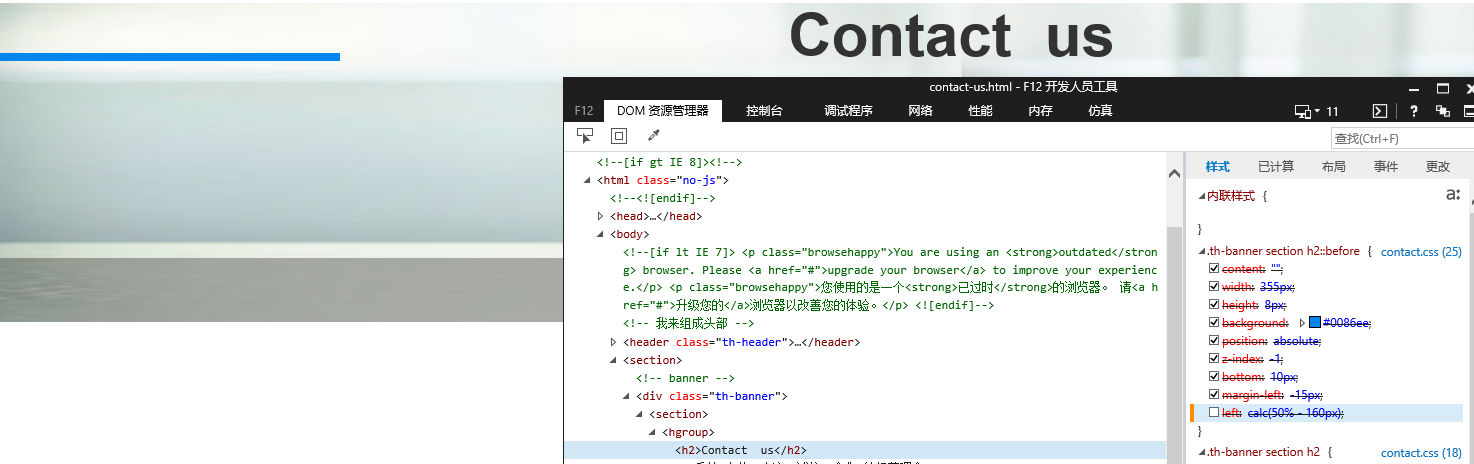The width and height of the screenshot is (1474, 464).
Task: Open the 已计算 computed sub-tab
Action: [1275, 167]
